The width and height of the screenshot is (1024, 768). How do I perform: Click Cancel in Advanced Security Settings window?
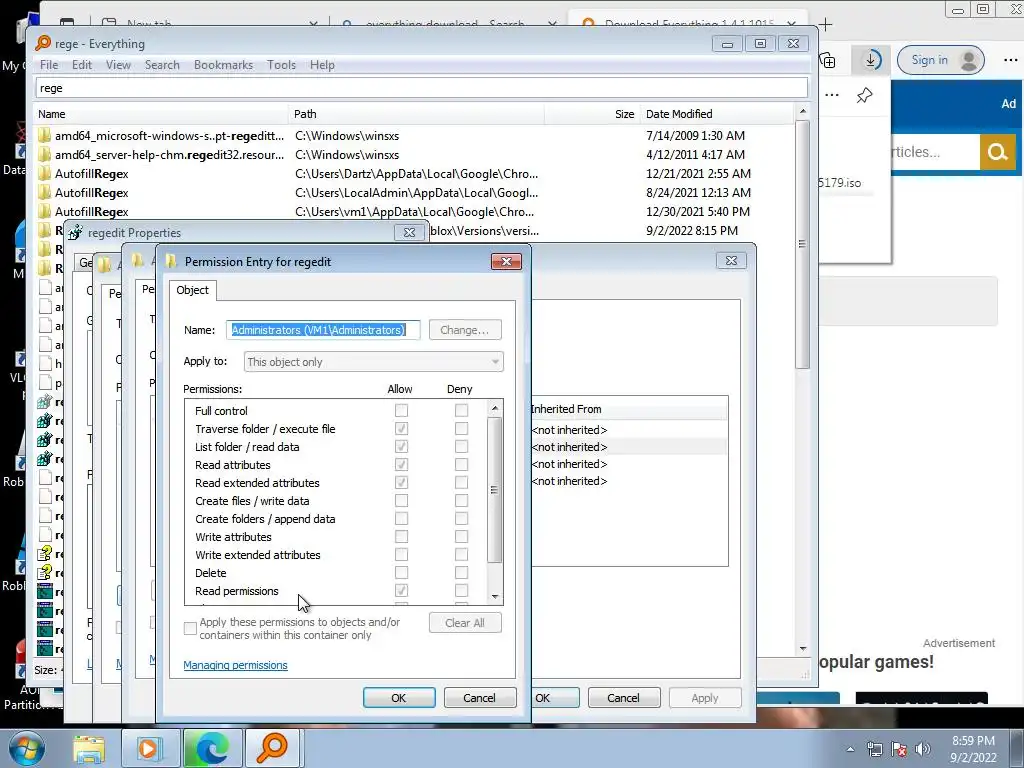pos(624,698)
